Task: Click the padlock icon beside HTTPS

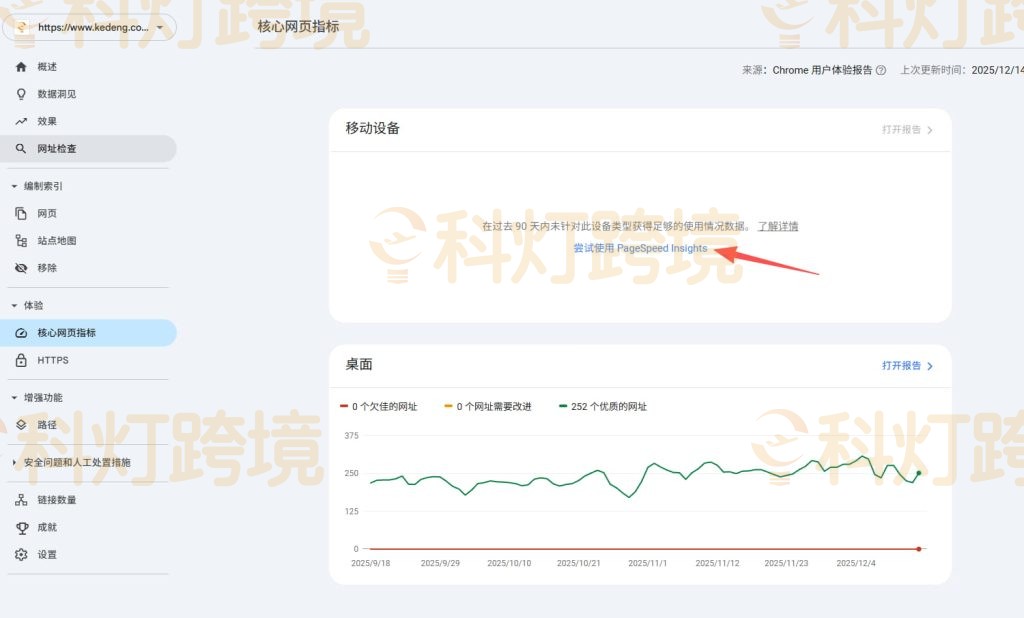Action: tap(21, 360)
